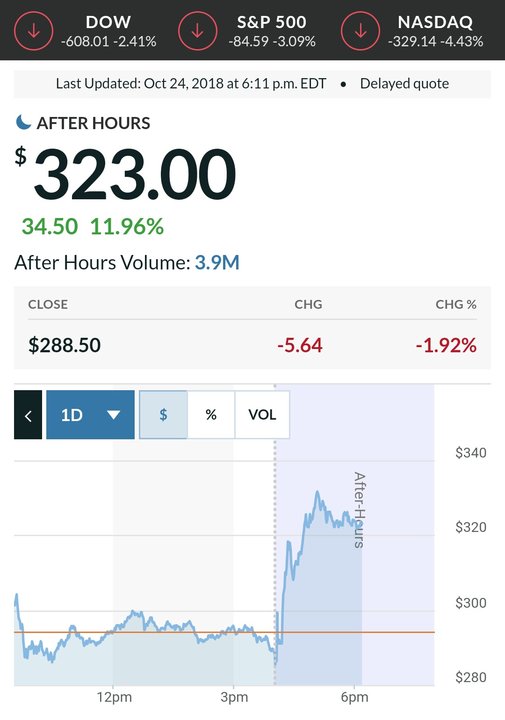Screen dimensions: 505x720
Task: Open the 1D time range dropdown
Action: click(90, 415)
